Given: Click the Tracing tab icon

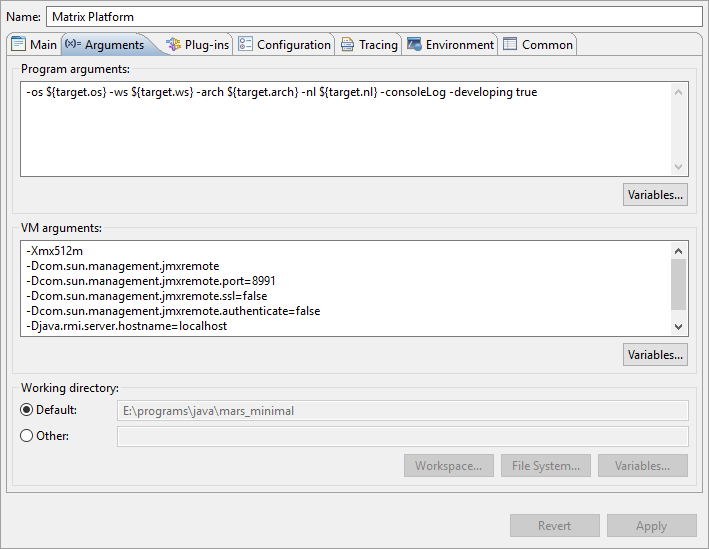Looking at the screenshot, I should 348,45.
